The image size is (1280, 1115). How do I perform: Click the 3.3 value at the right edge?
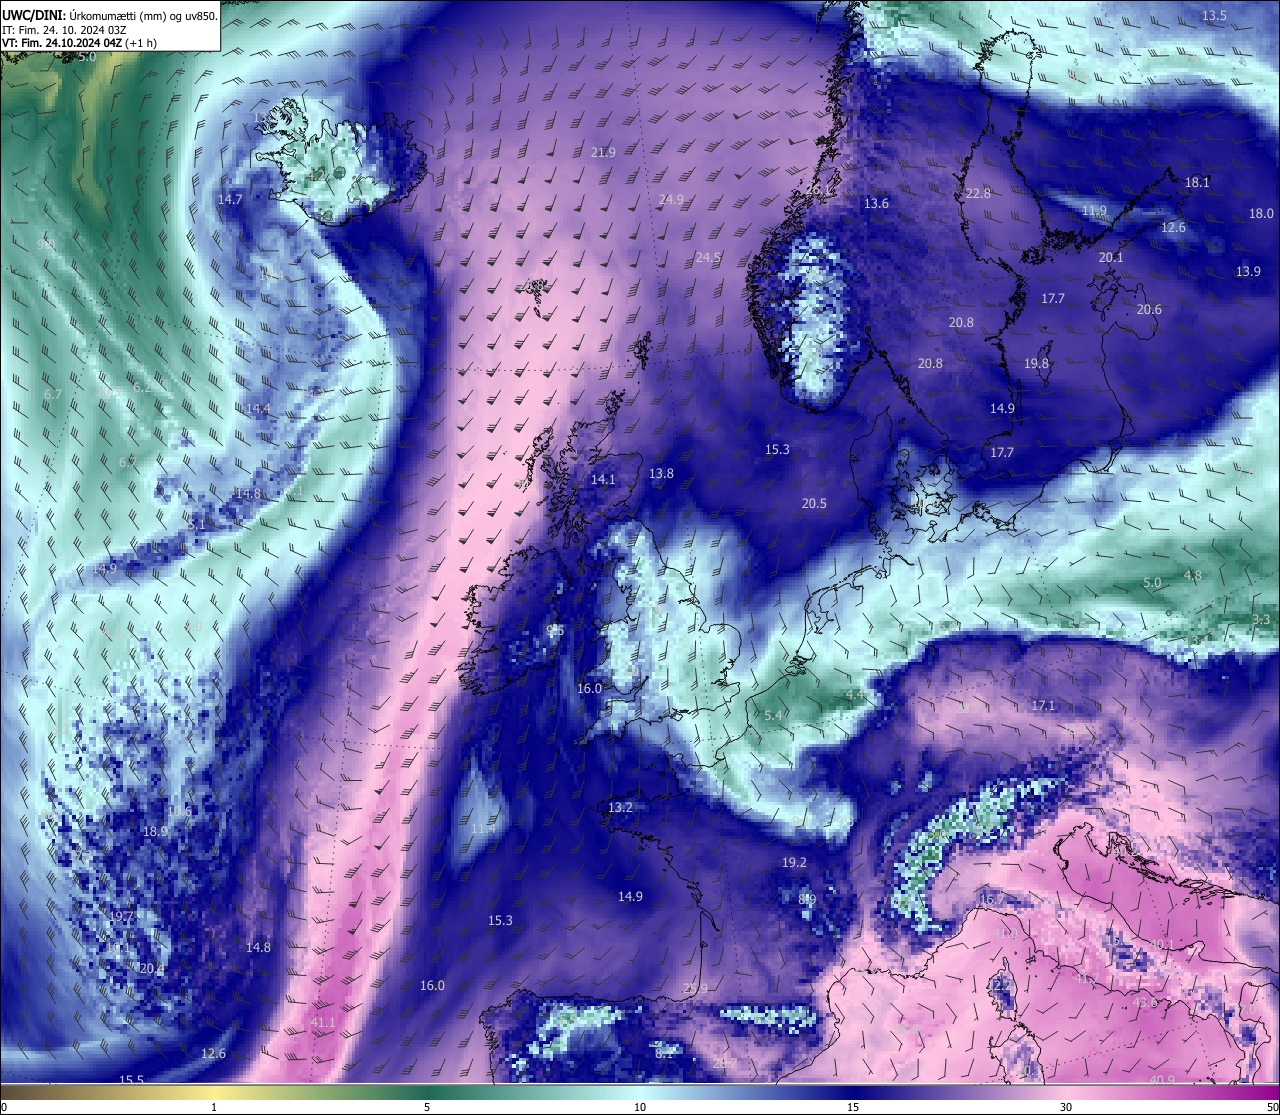pyautogui.click(x=1261, y=619)
